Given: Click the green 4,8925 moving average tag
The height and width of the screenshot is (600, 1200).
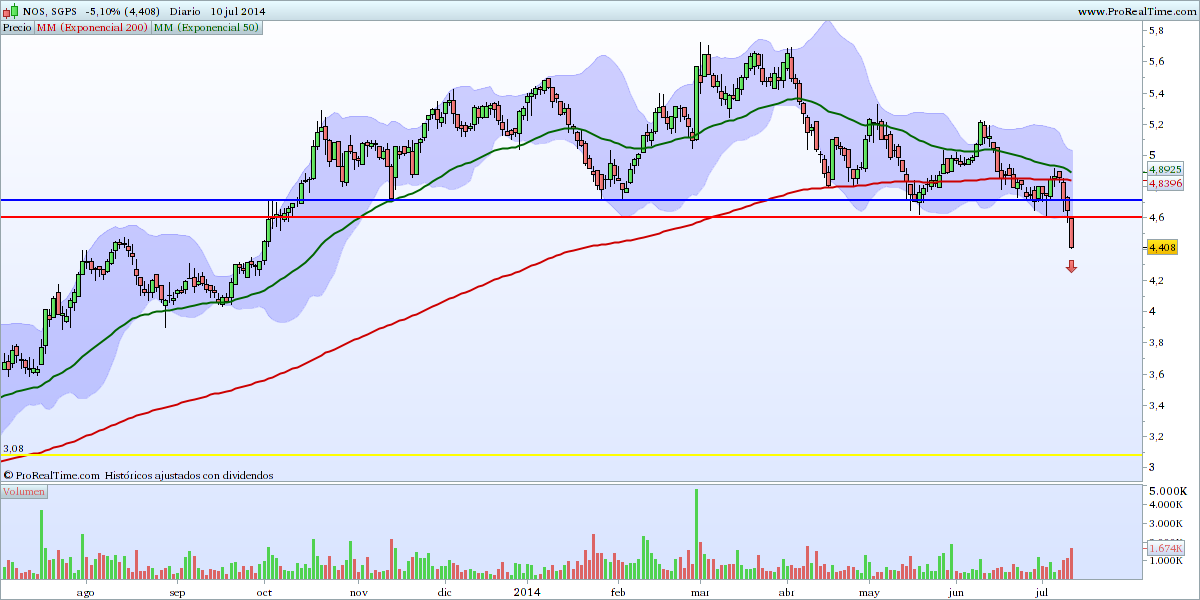Looking at the screenshot, I should pos(1166,171).
